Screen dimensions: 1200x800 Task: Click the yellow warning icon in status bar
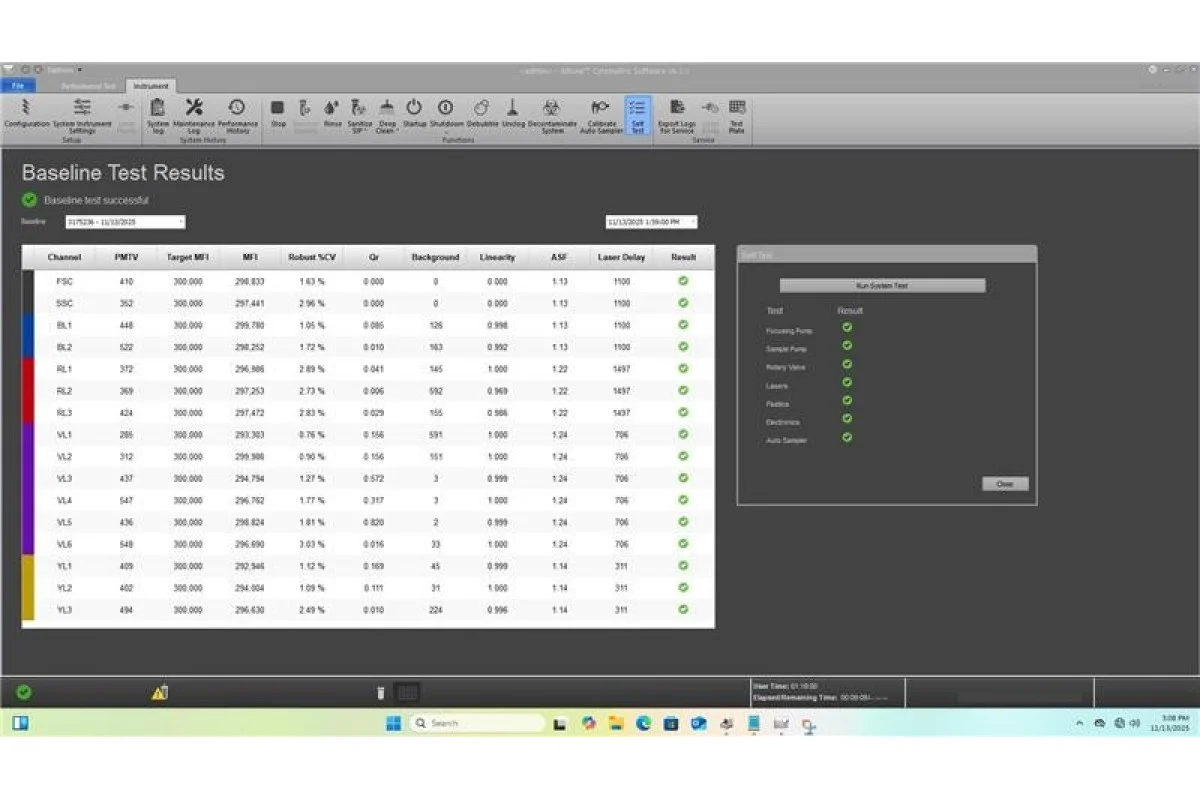pos(159,692)
